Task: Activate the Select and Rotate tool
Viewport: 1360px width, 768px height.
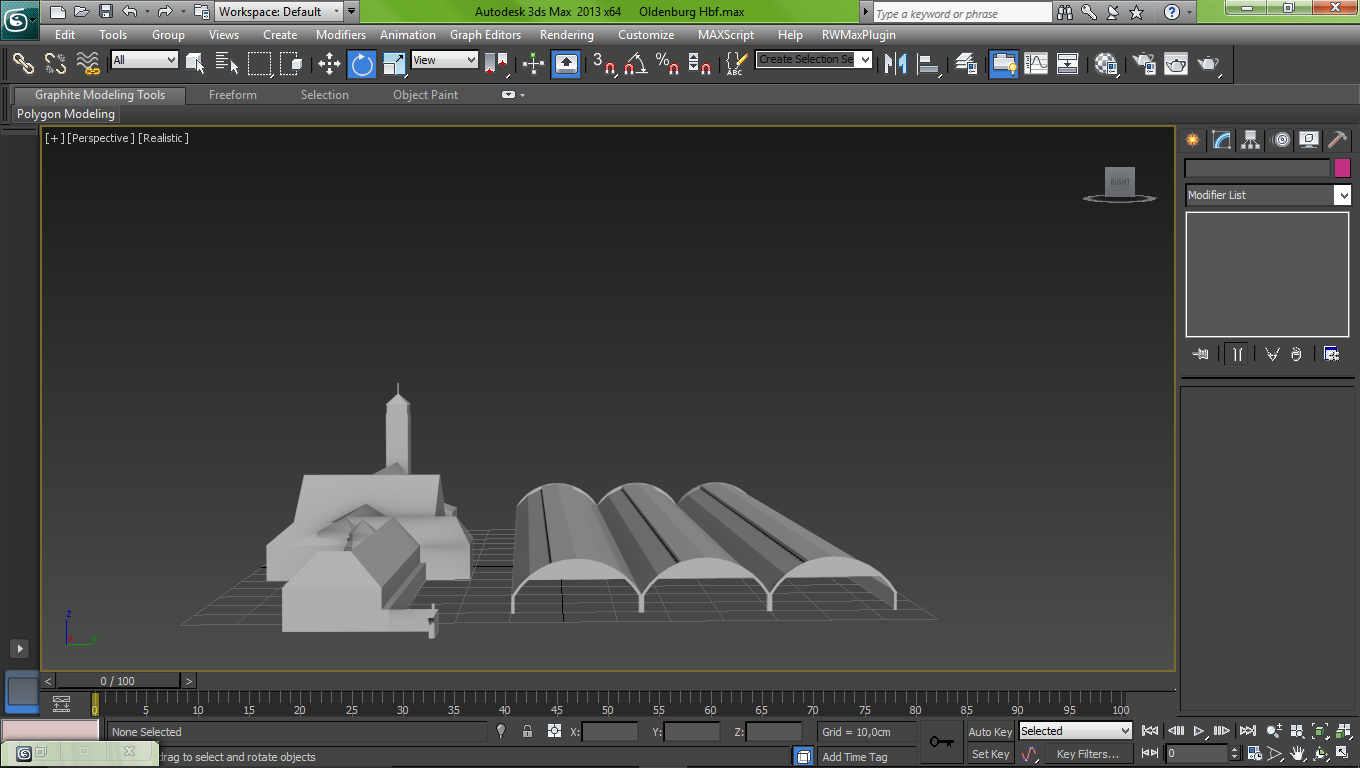Action: coord(362,64)
